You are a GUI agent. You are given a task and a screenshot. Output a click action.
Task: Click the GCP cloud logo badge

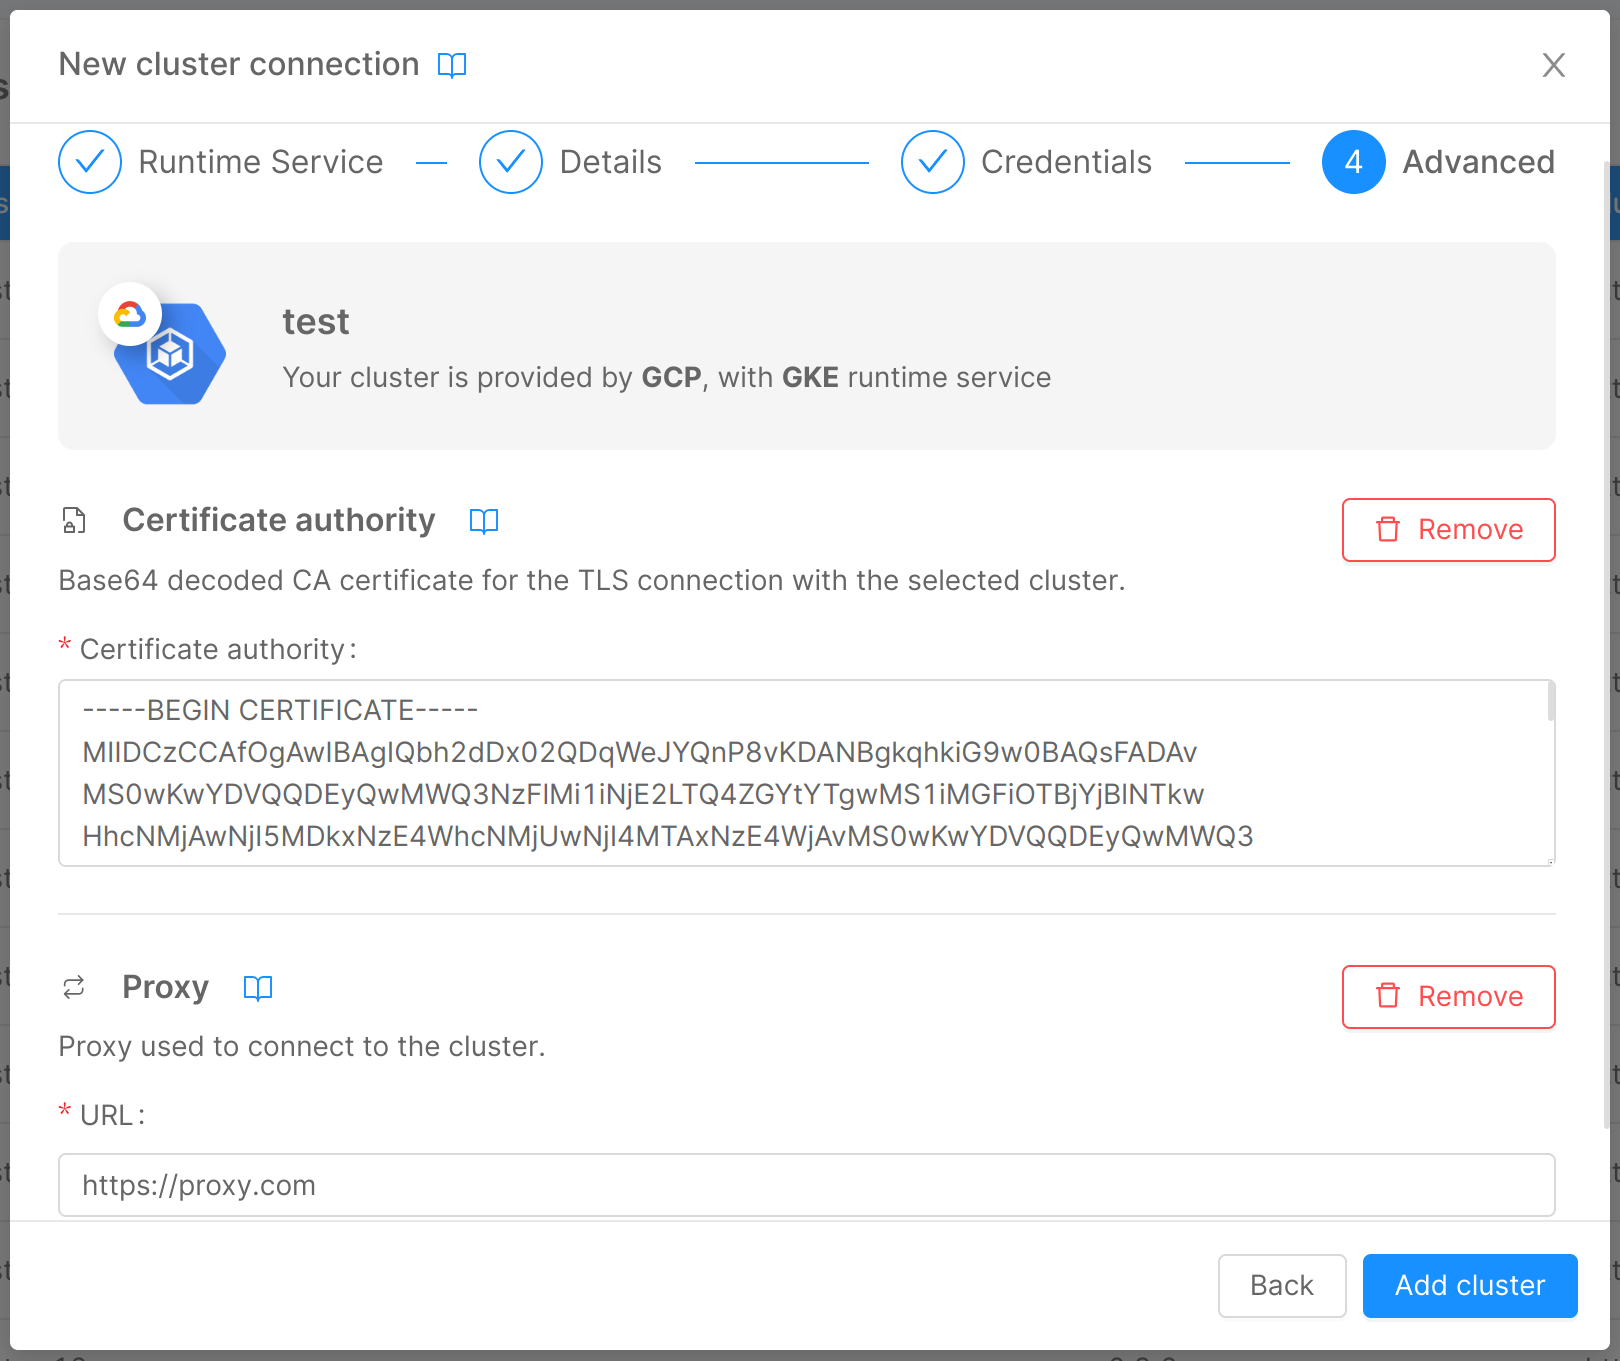[130, 313]
